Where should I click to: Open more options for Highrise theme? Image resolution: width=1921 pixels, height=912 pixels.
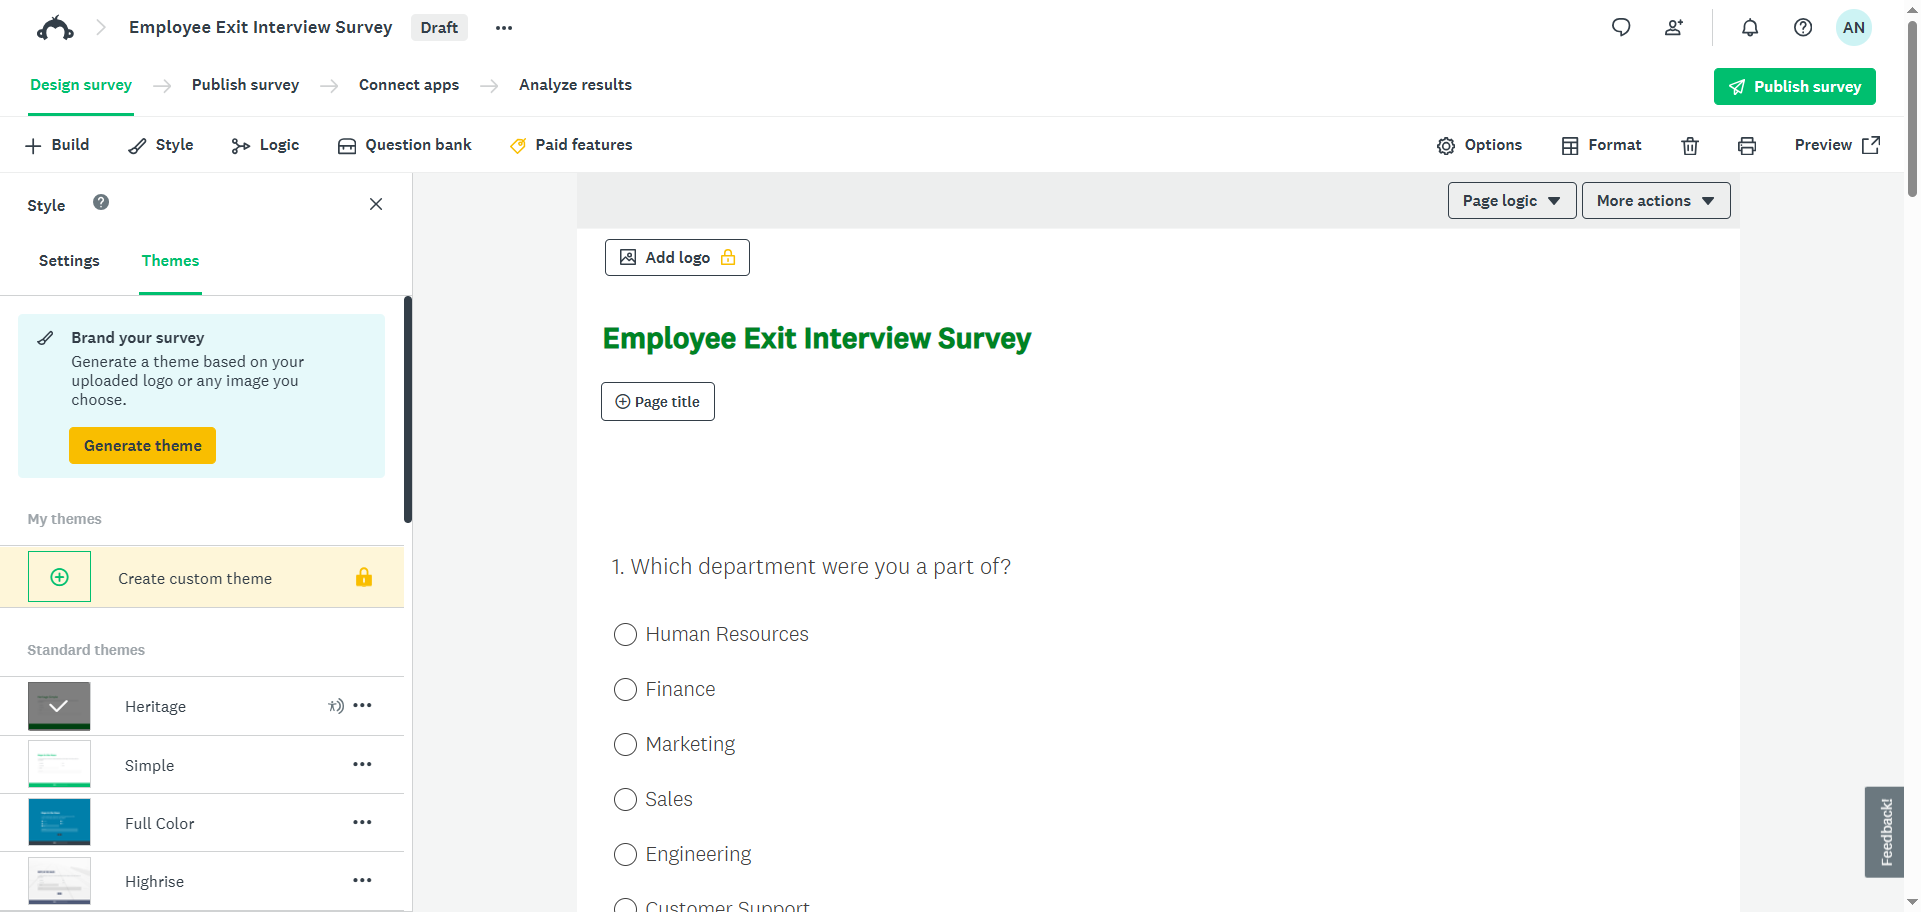362,881
